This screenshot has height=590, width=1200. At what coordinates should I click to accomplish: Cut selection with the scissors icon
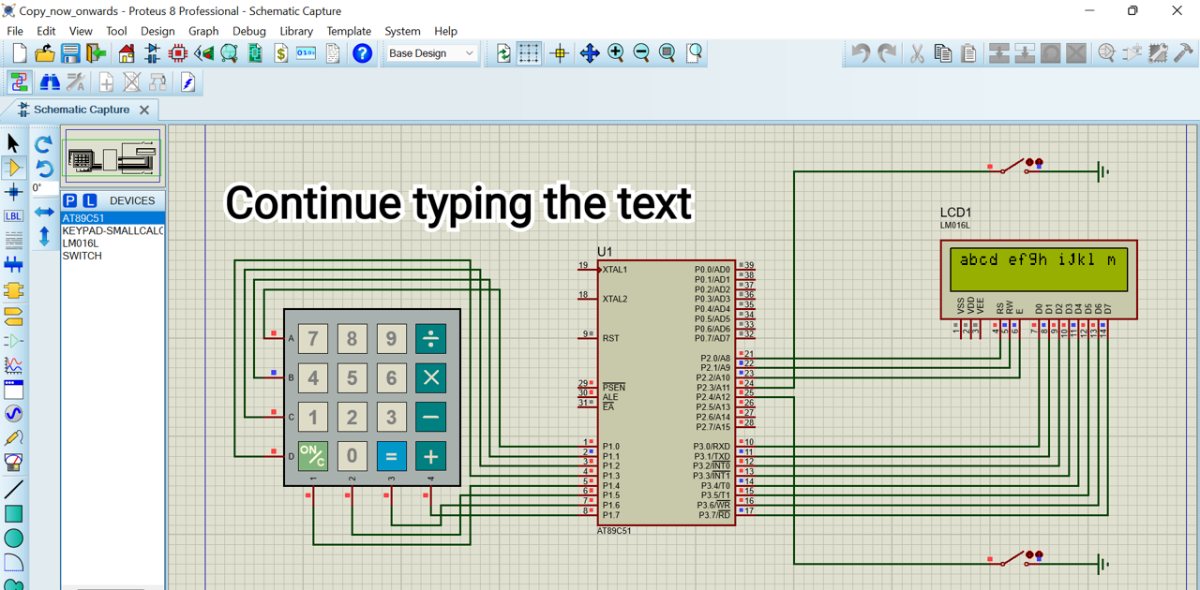click(x=916, y=53)
